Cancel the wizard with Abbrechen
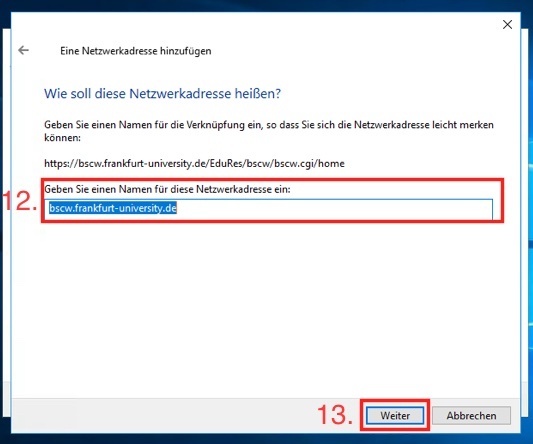 471,415
